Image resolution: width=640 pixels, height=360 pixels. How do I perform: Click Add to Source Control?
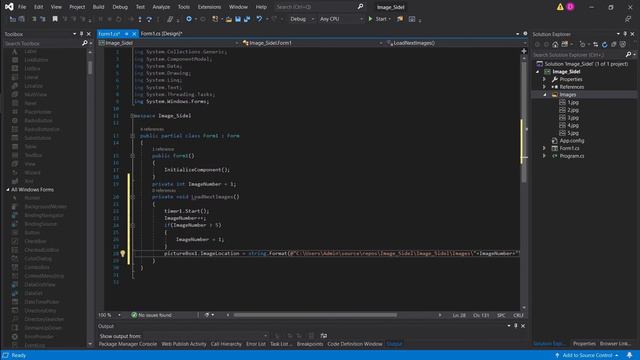[x=587, y=355]
